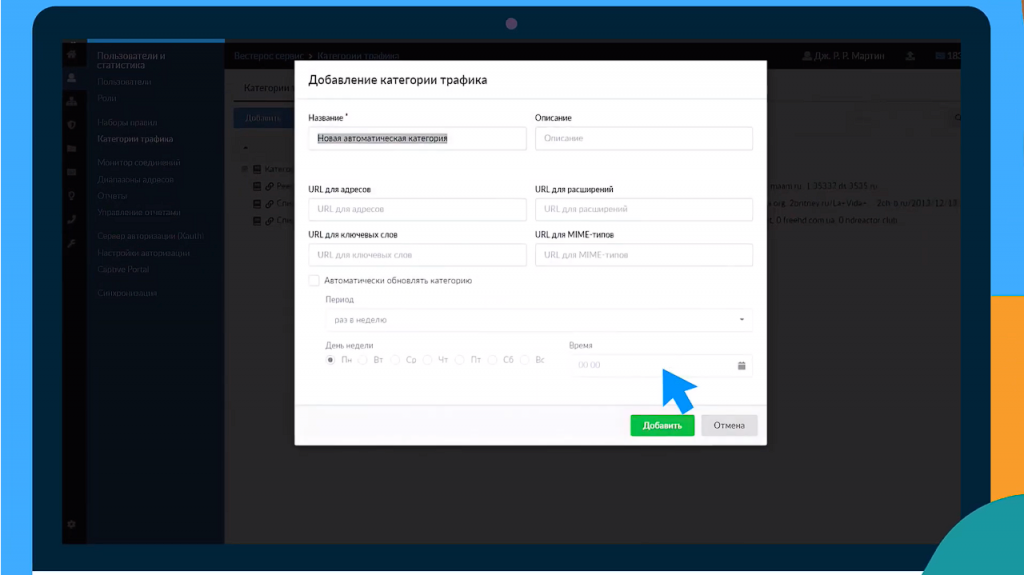
Task: Click the URL для ключевых слов input field
Action: [417, 255]
